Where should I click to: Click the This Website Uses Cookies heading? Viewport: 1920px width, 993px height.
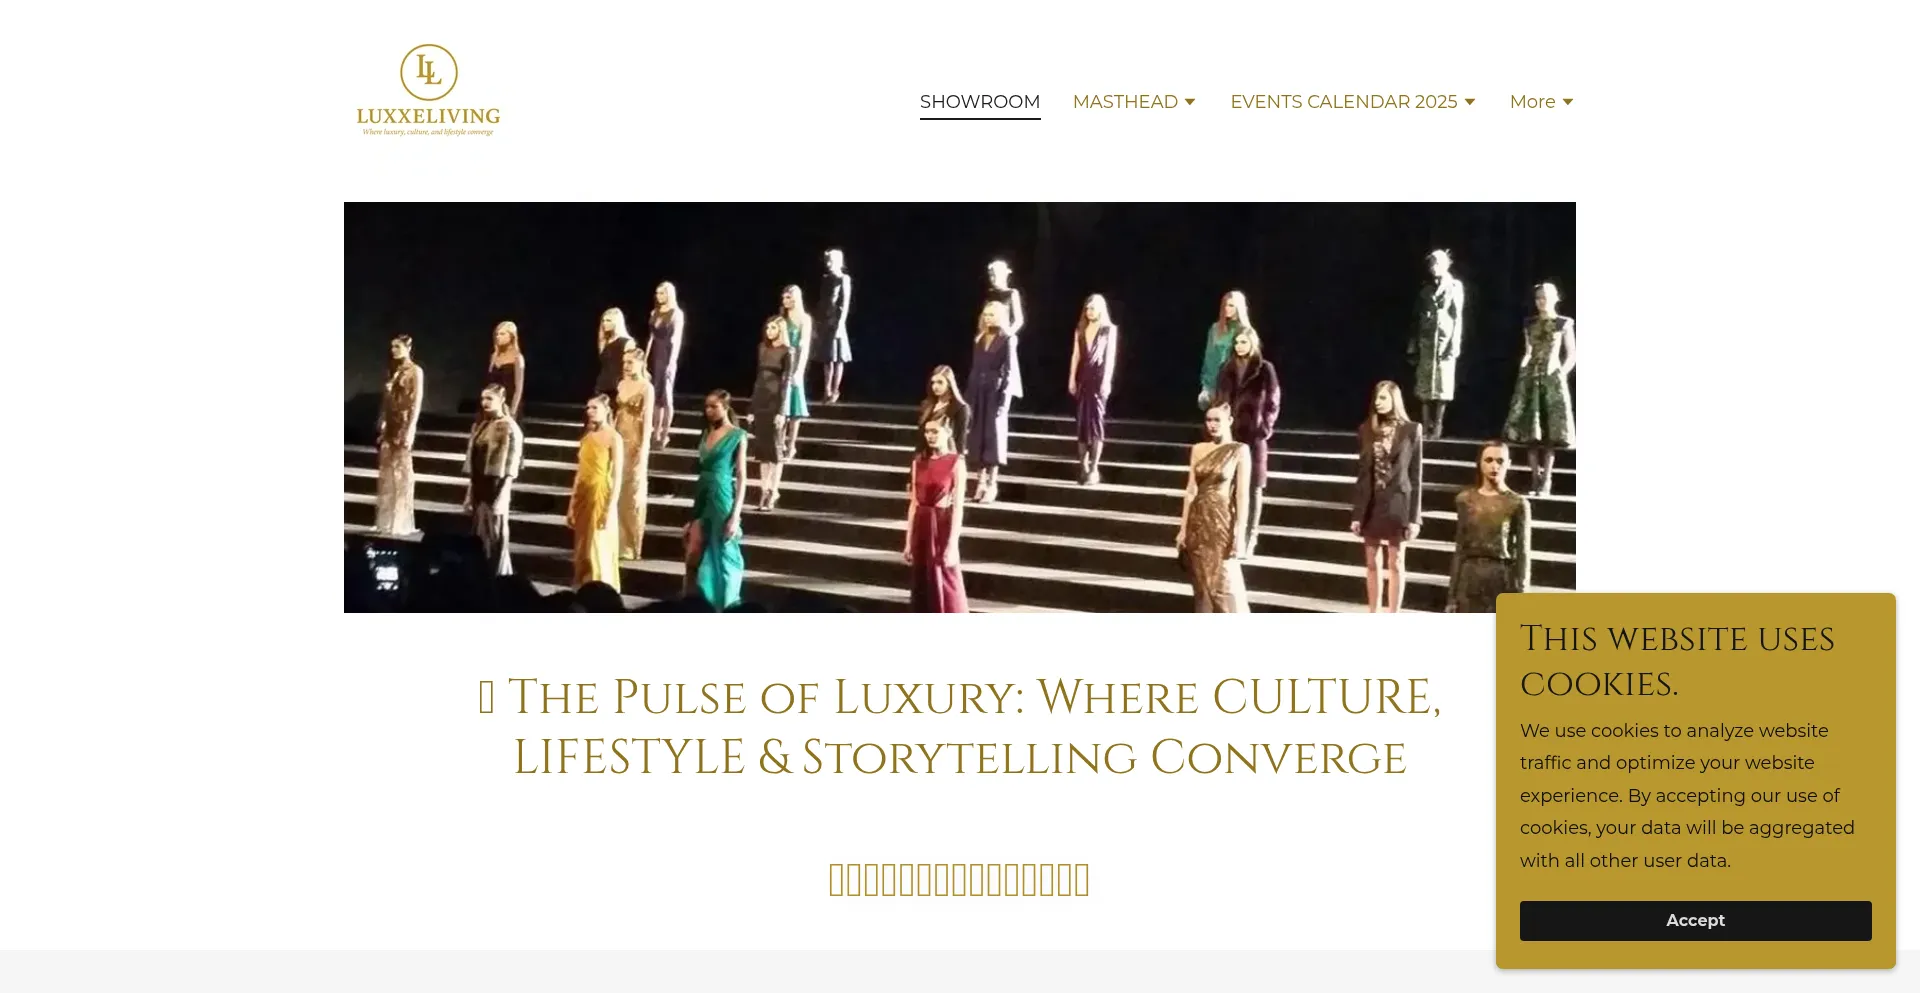(x=1677, y=661)
